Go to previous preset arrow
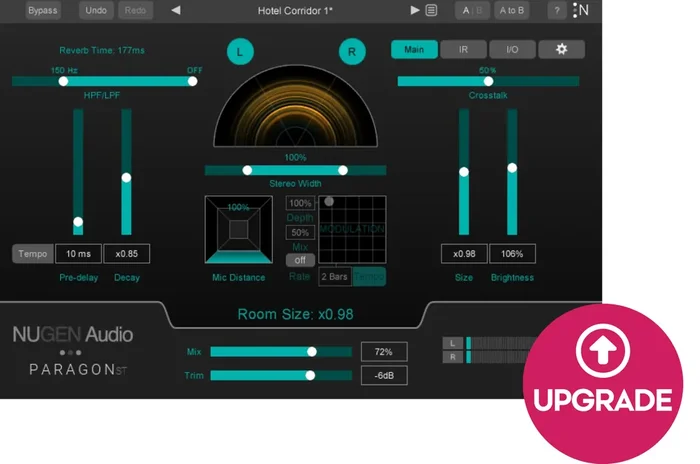The height and width of the screenshot is (464, 700). pyautogui.click(x=175, y=10)
